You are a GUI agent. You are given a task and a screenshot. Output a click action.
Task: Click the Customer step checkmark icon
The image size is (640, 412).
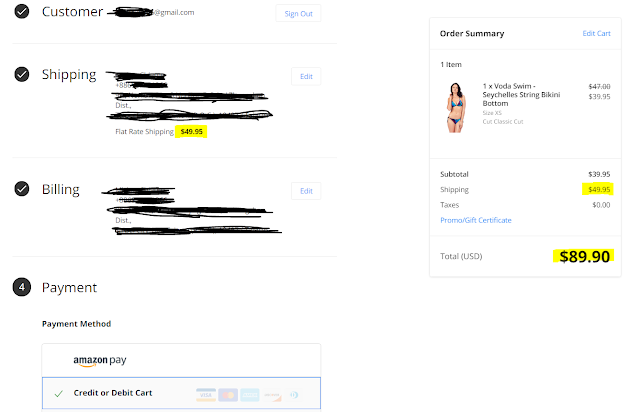click(22, 11)
